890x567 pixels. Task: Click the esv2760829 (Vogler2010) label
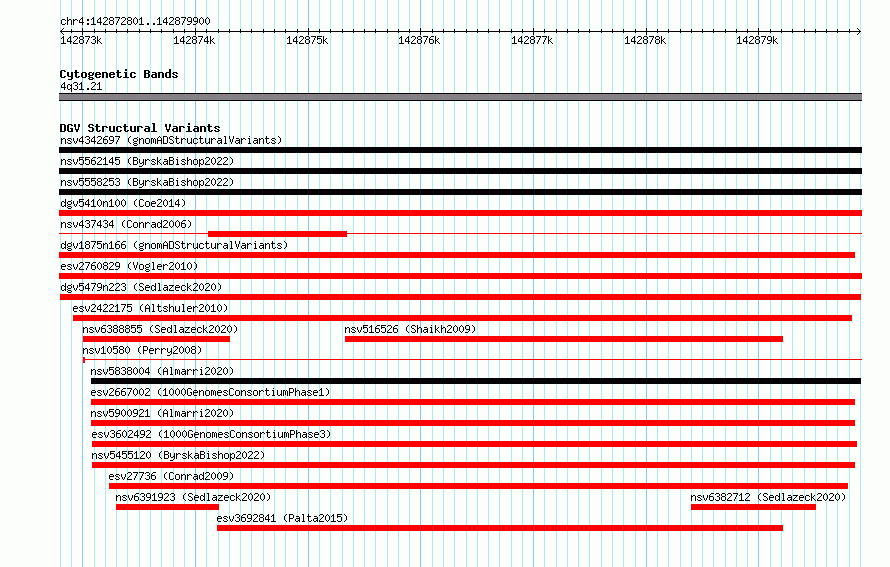[129, 266]
